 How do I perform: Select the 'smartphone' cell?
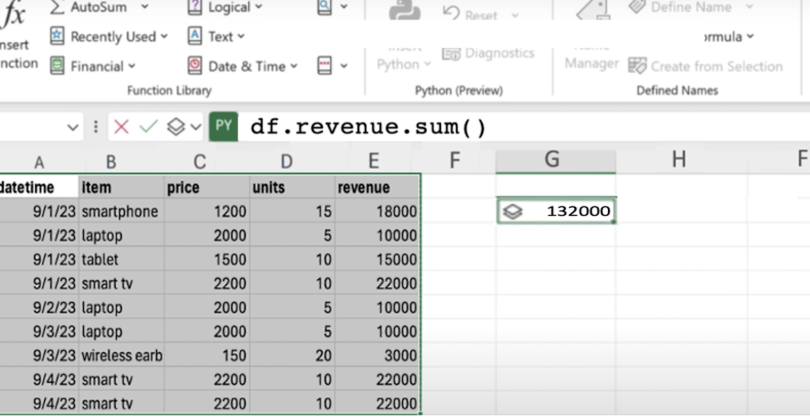click(122, 211)
